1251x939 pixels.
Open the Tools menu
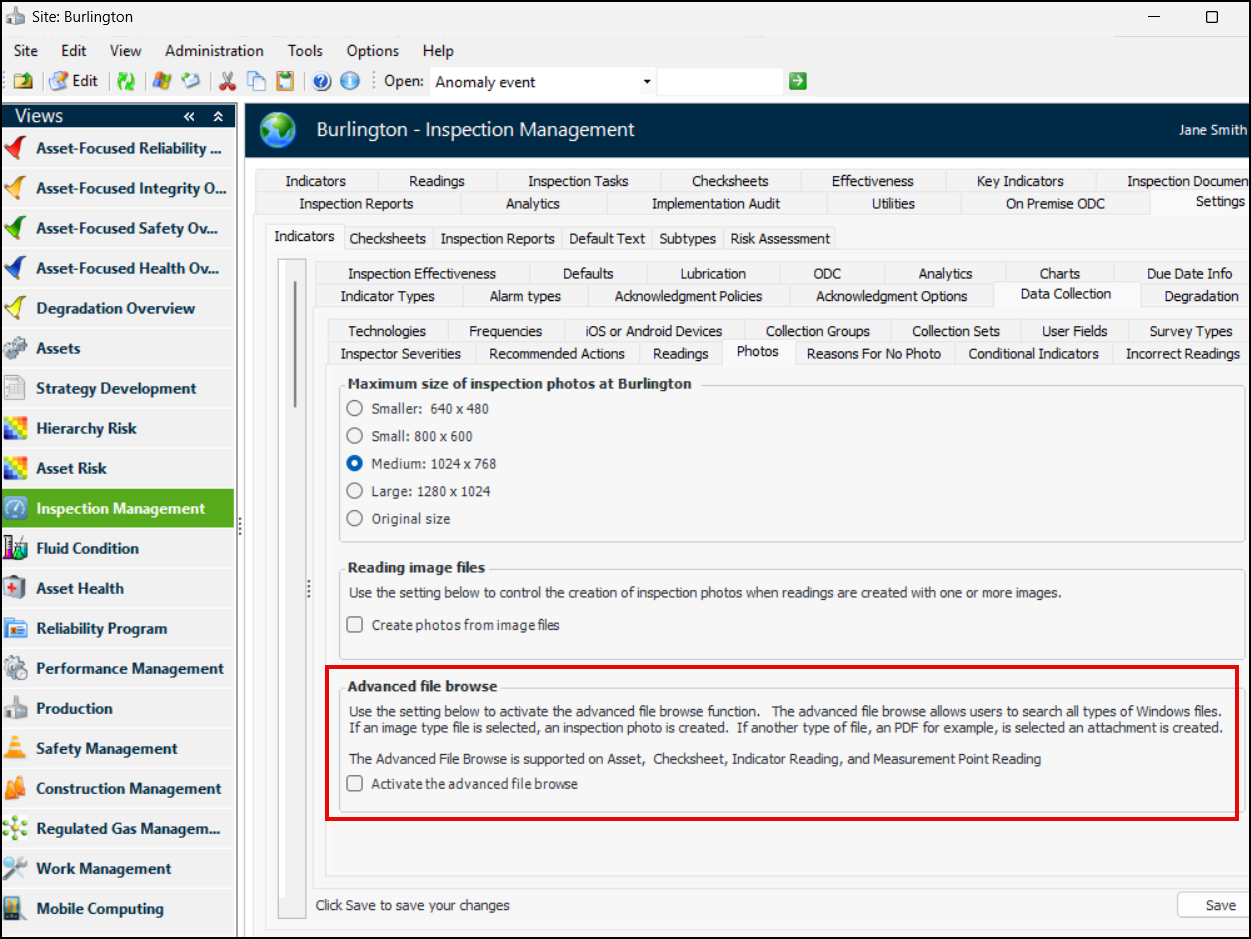[x=305, y=50]
